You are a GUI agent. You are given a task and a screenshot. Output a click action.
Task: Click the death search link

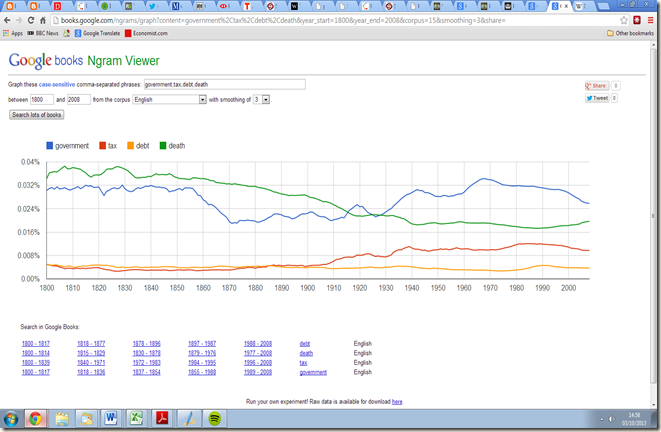(306, 353)
